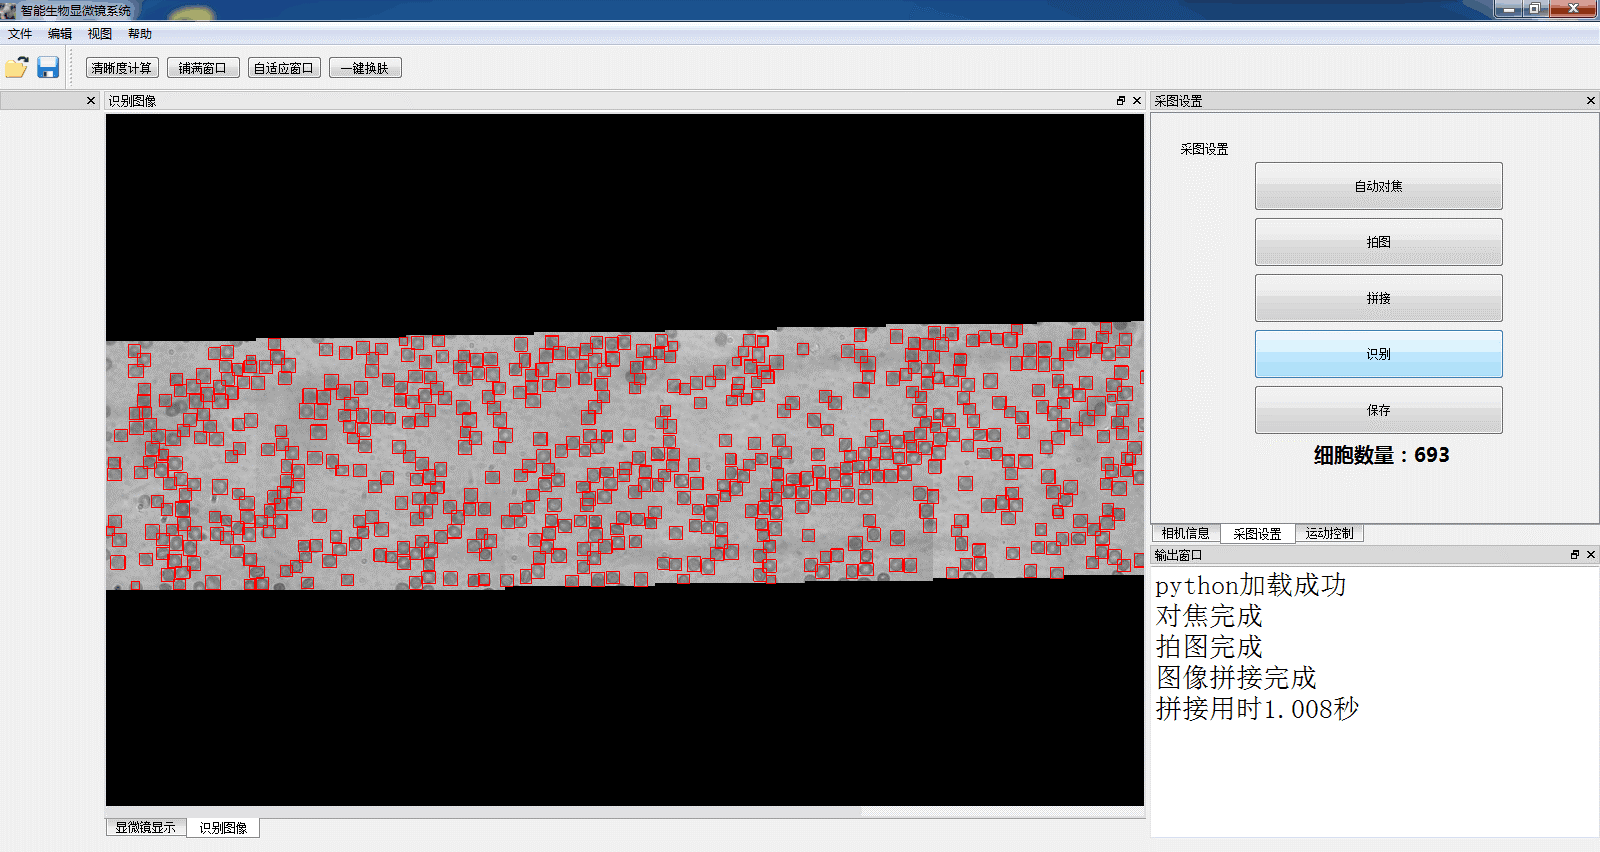Image resolution: width=1600 pixels, height=852 pixels.
Task: Select the 识别图像 bottom tab
Action: point(223,828)
